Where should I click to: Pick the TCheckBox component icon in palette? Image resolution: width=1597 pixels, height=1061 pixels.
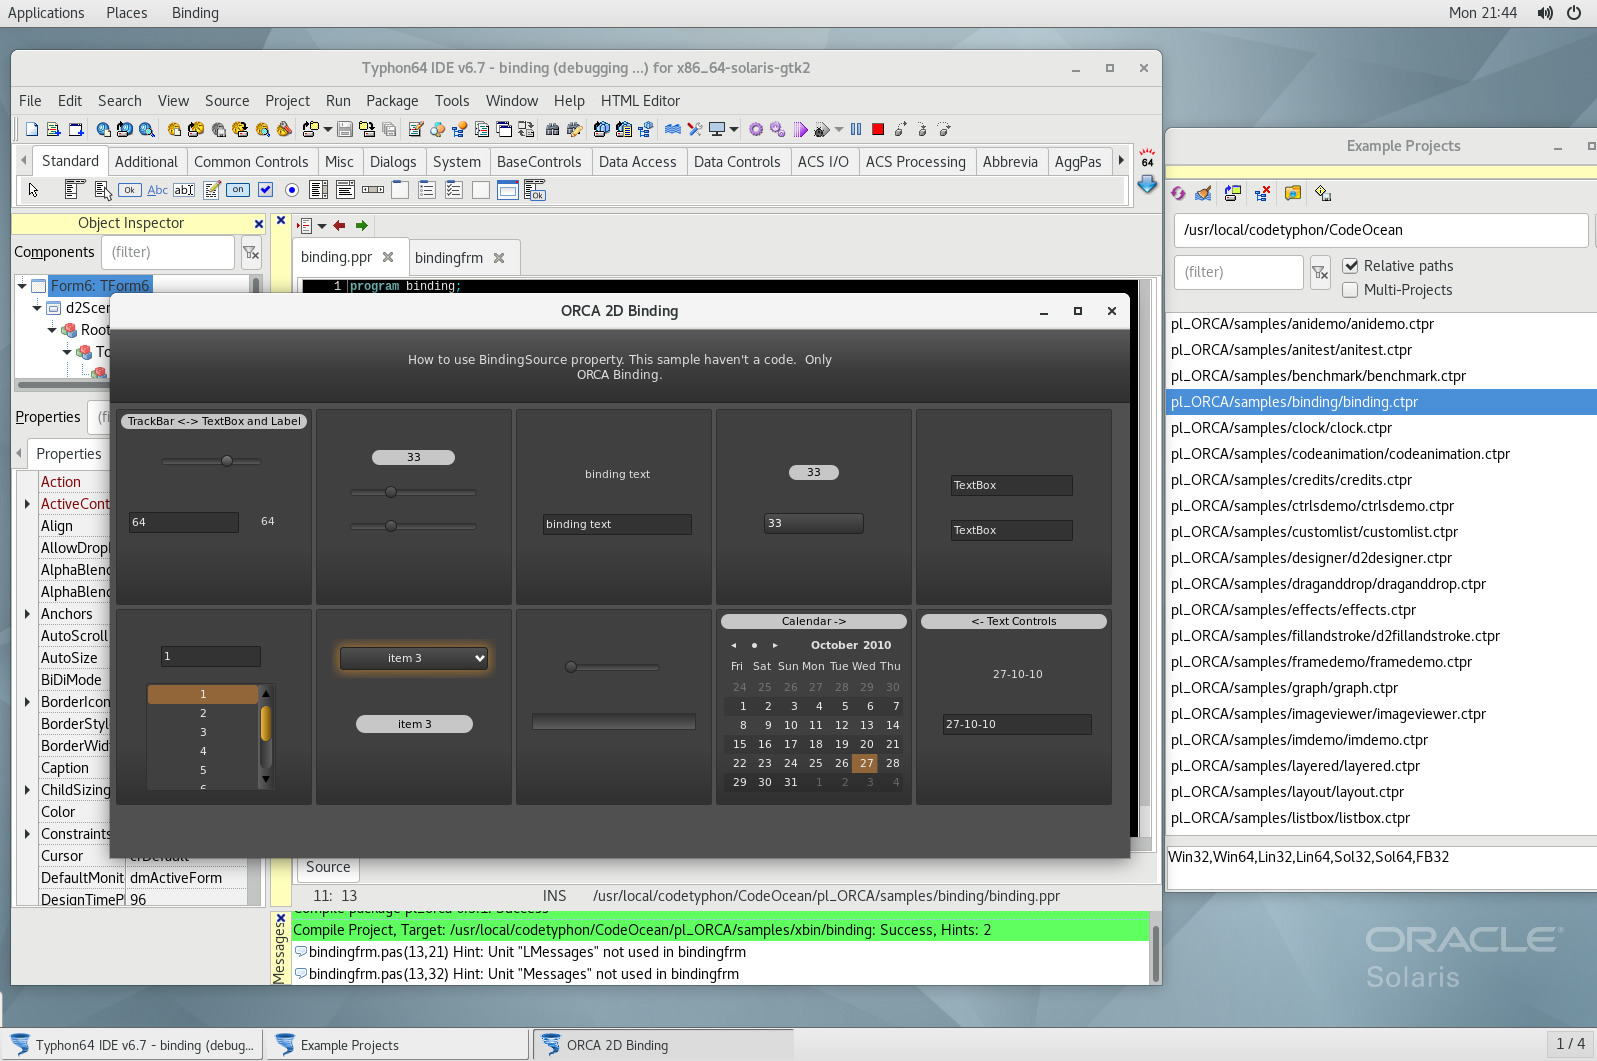pos(265,190)
